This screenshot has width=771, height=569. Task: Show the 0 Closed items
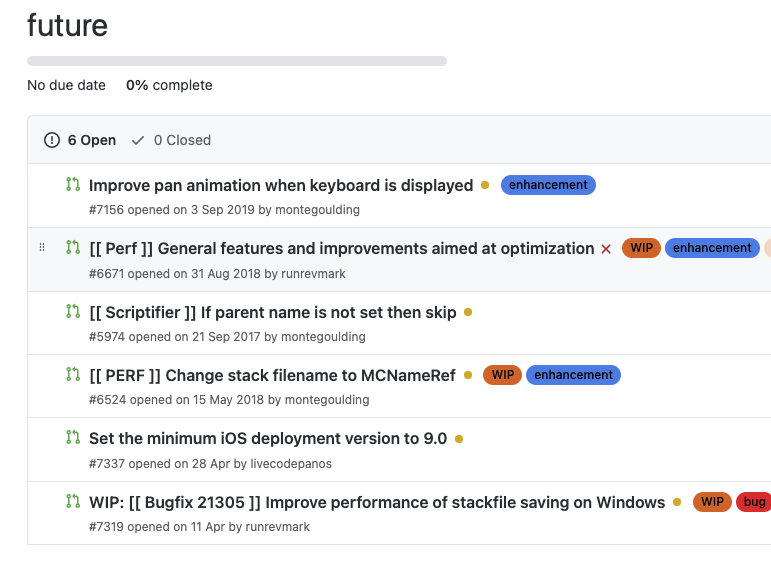point(171,140)
